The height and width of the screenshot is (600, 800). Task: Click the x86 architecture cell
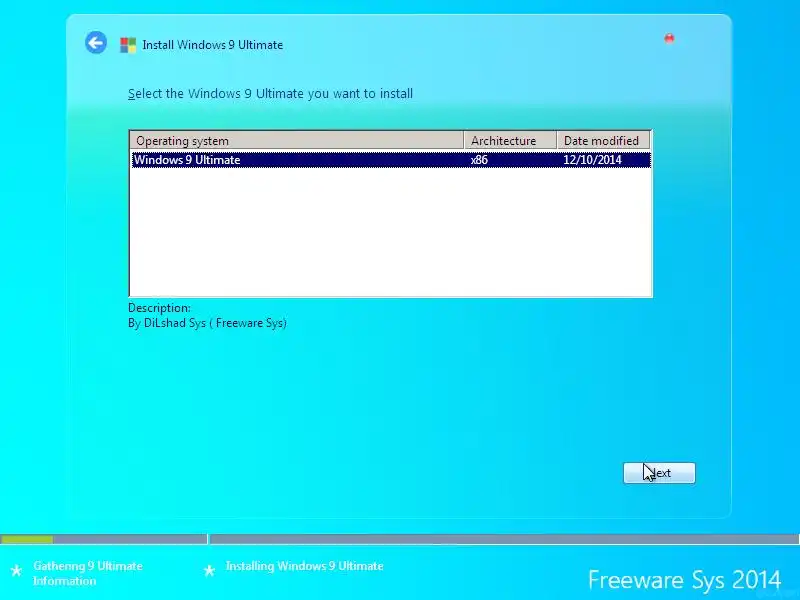[479, 160]
